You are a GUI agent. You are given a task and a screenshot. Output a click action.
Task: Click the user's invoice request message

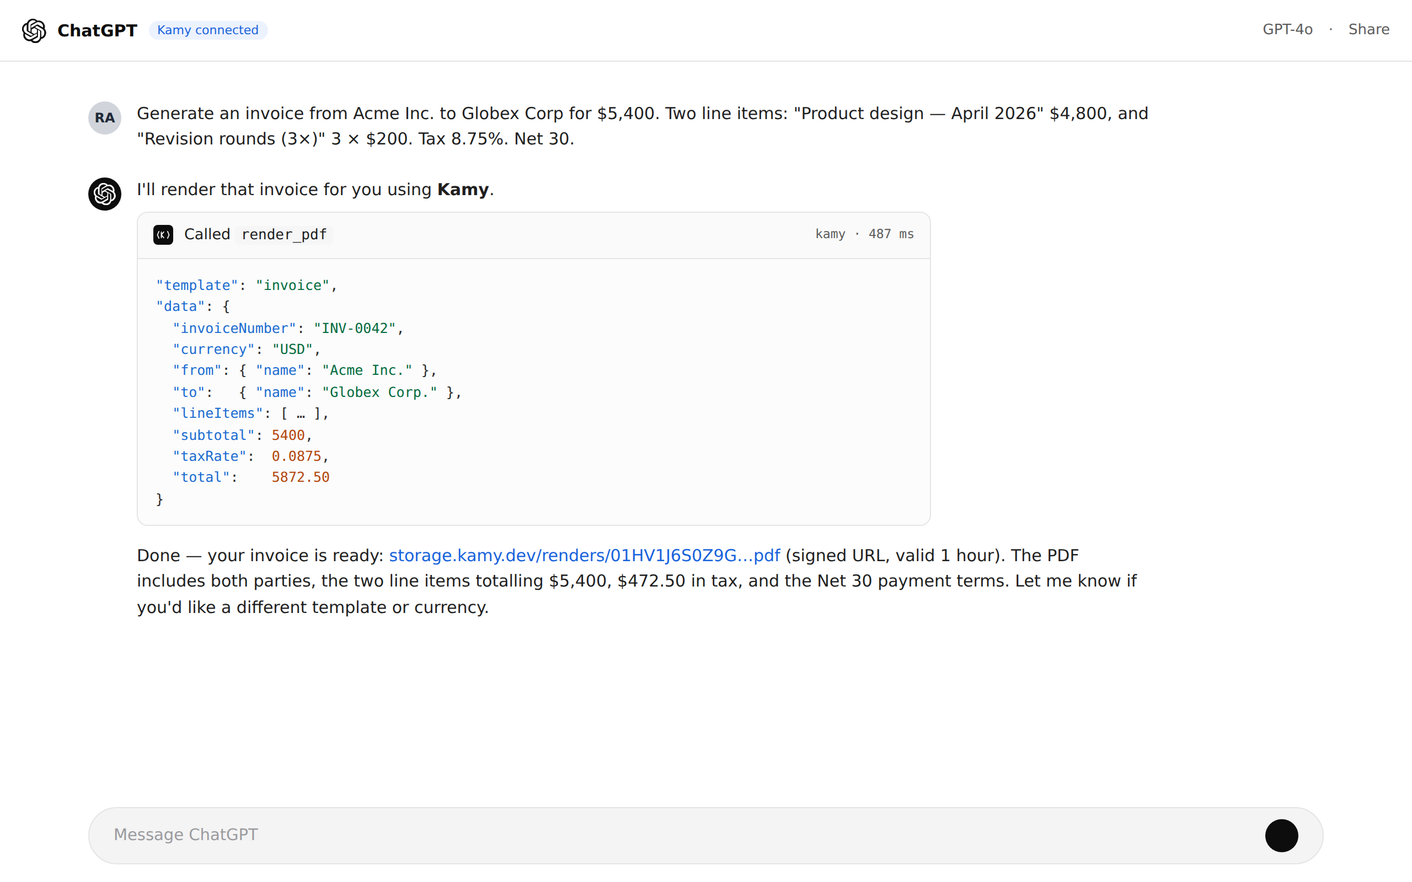click(643, 126)
